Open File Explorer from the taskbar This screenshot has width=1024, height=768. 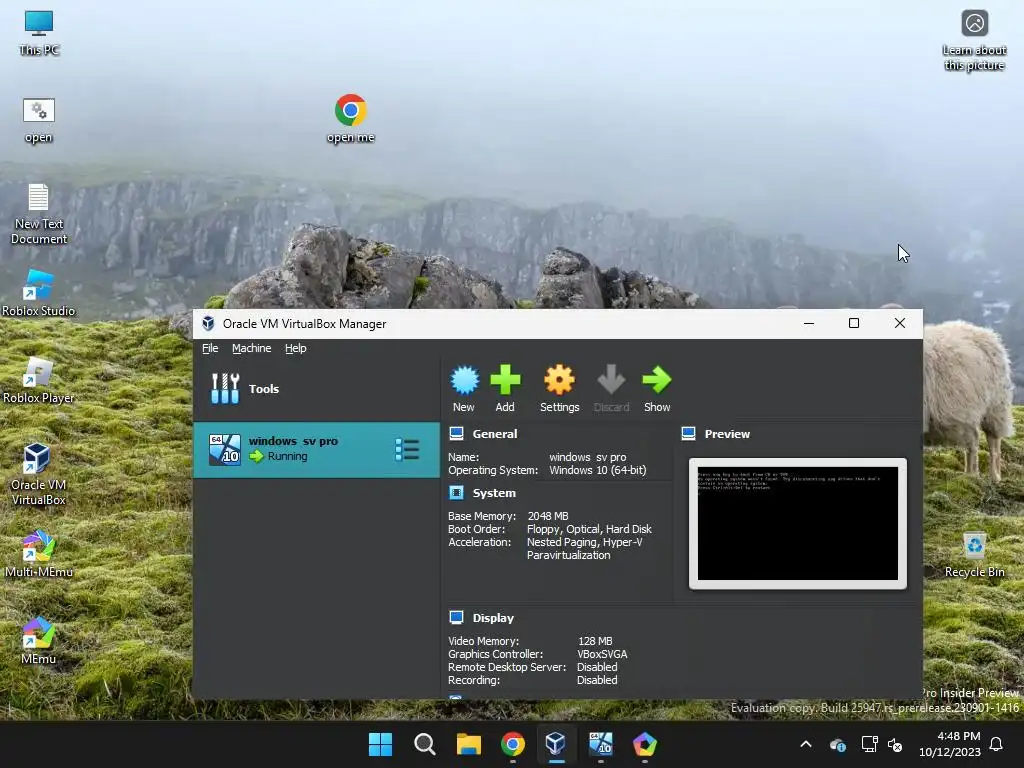[x=468, y=744]
